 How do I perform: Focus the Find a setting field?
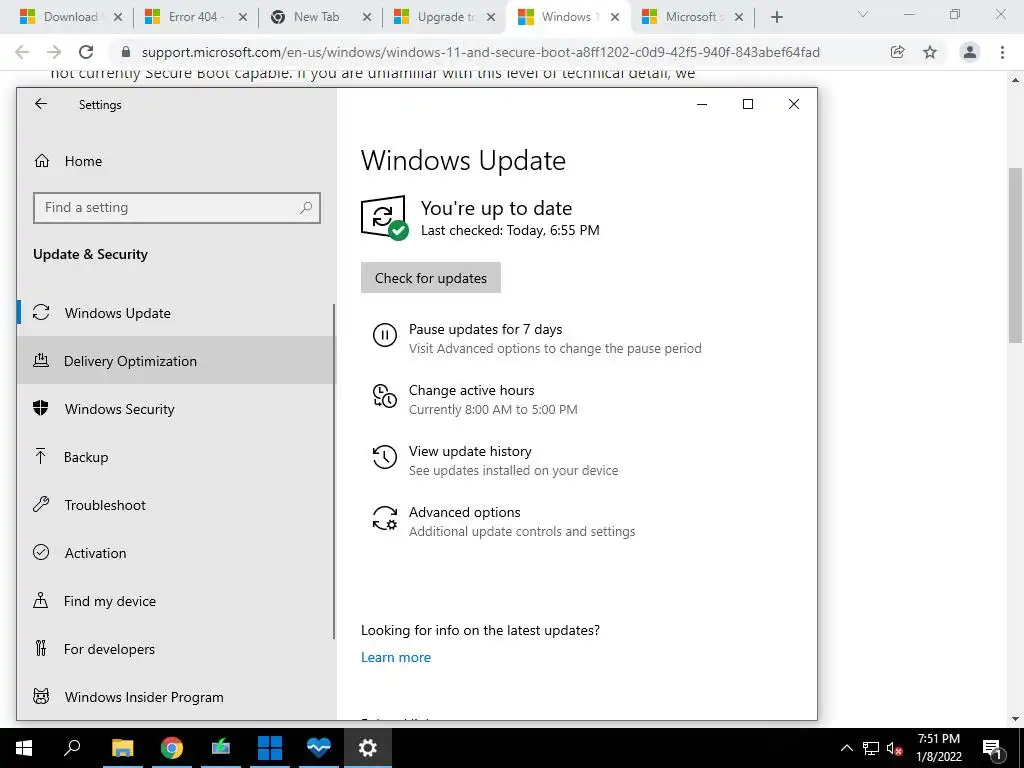click(176, 208)
